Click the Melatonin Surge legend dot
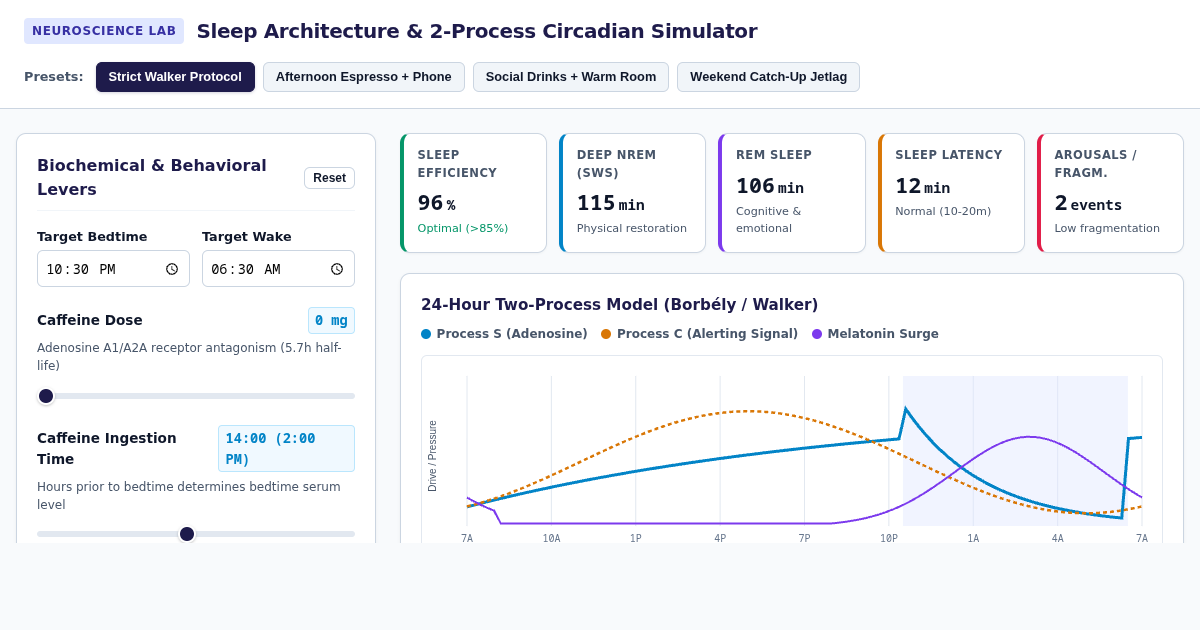 coord(817,334)
